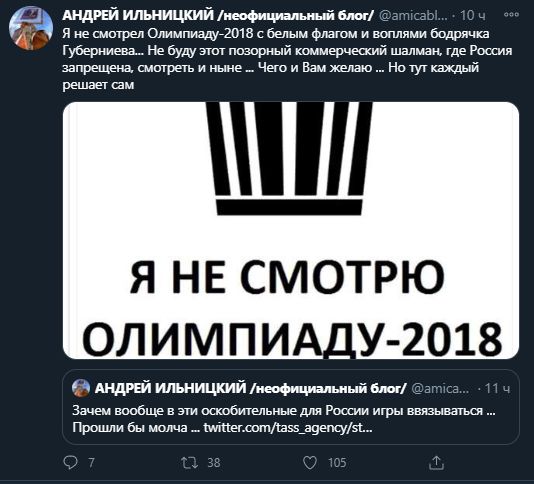Open the quoted tweet text card
Screen dimensions: 534x484
pyautogui.click(x=291, y=407)
